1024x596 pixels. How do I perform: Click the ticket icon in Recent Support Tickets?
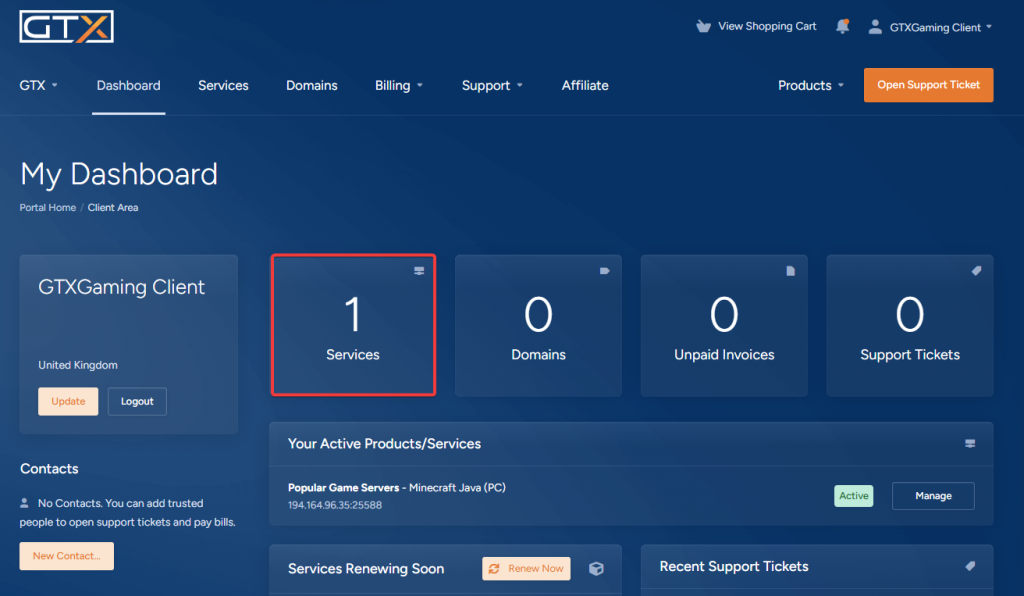click(970, 566)
